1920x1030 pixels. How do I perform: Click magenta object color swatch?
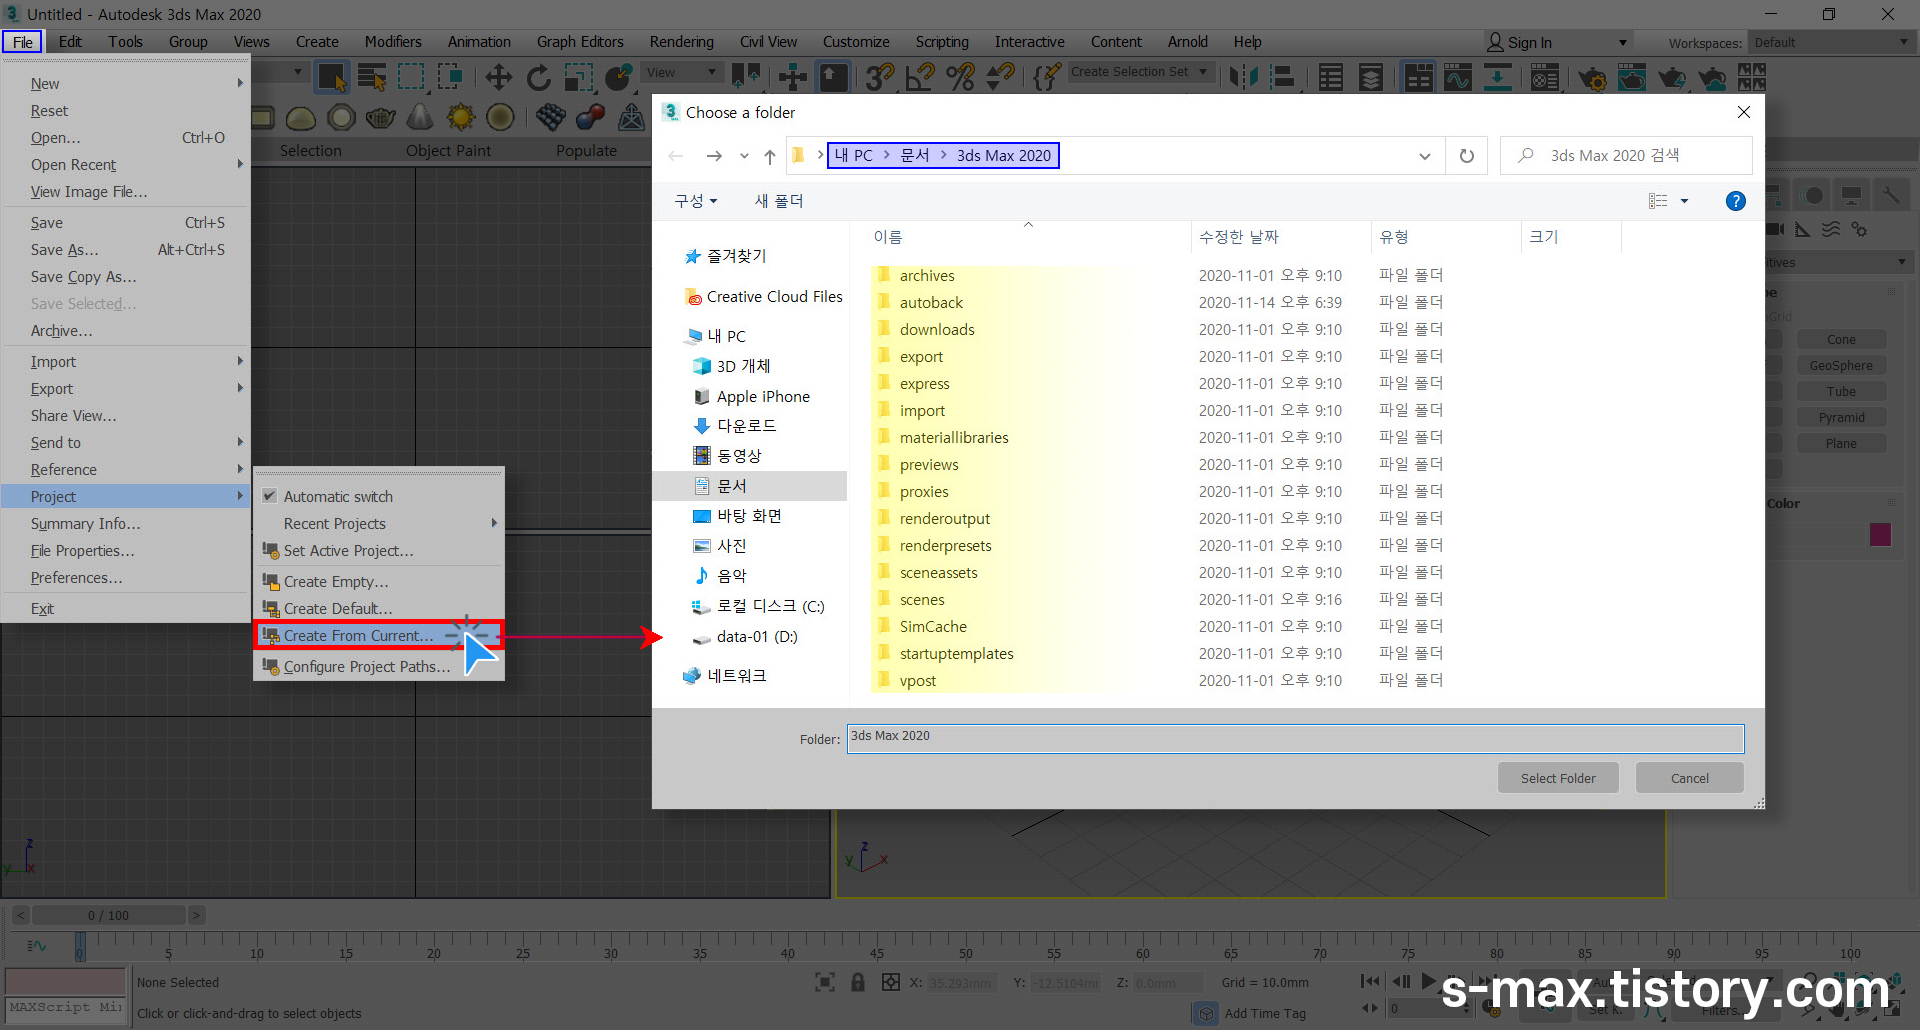pyautogui.click(x=1880, y=534)
